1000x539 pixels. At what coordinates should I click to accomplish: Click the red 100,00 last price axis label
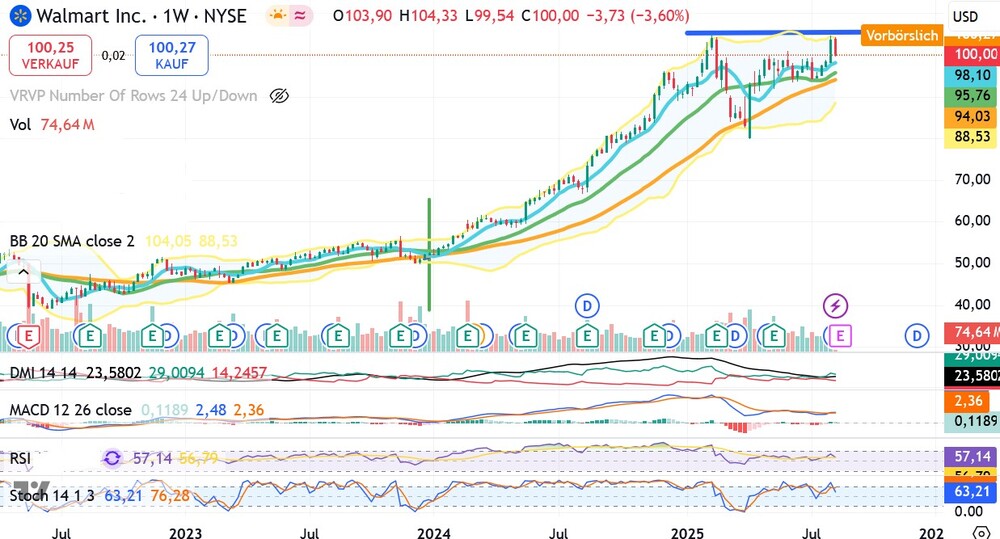click(x=972, y=54)
